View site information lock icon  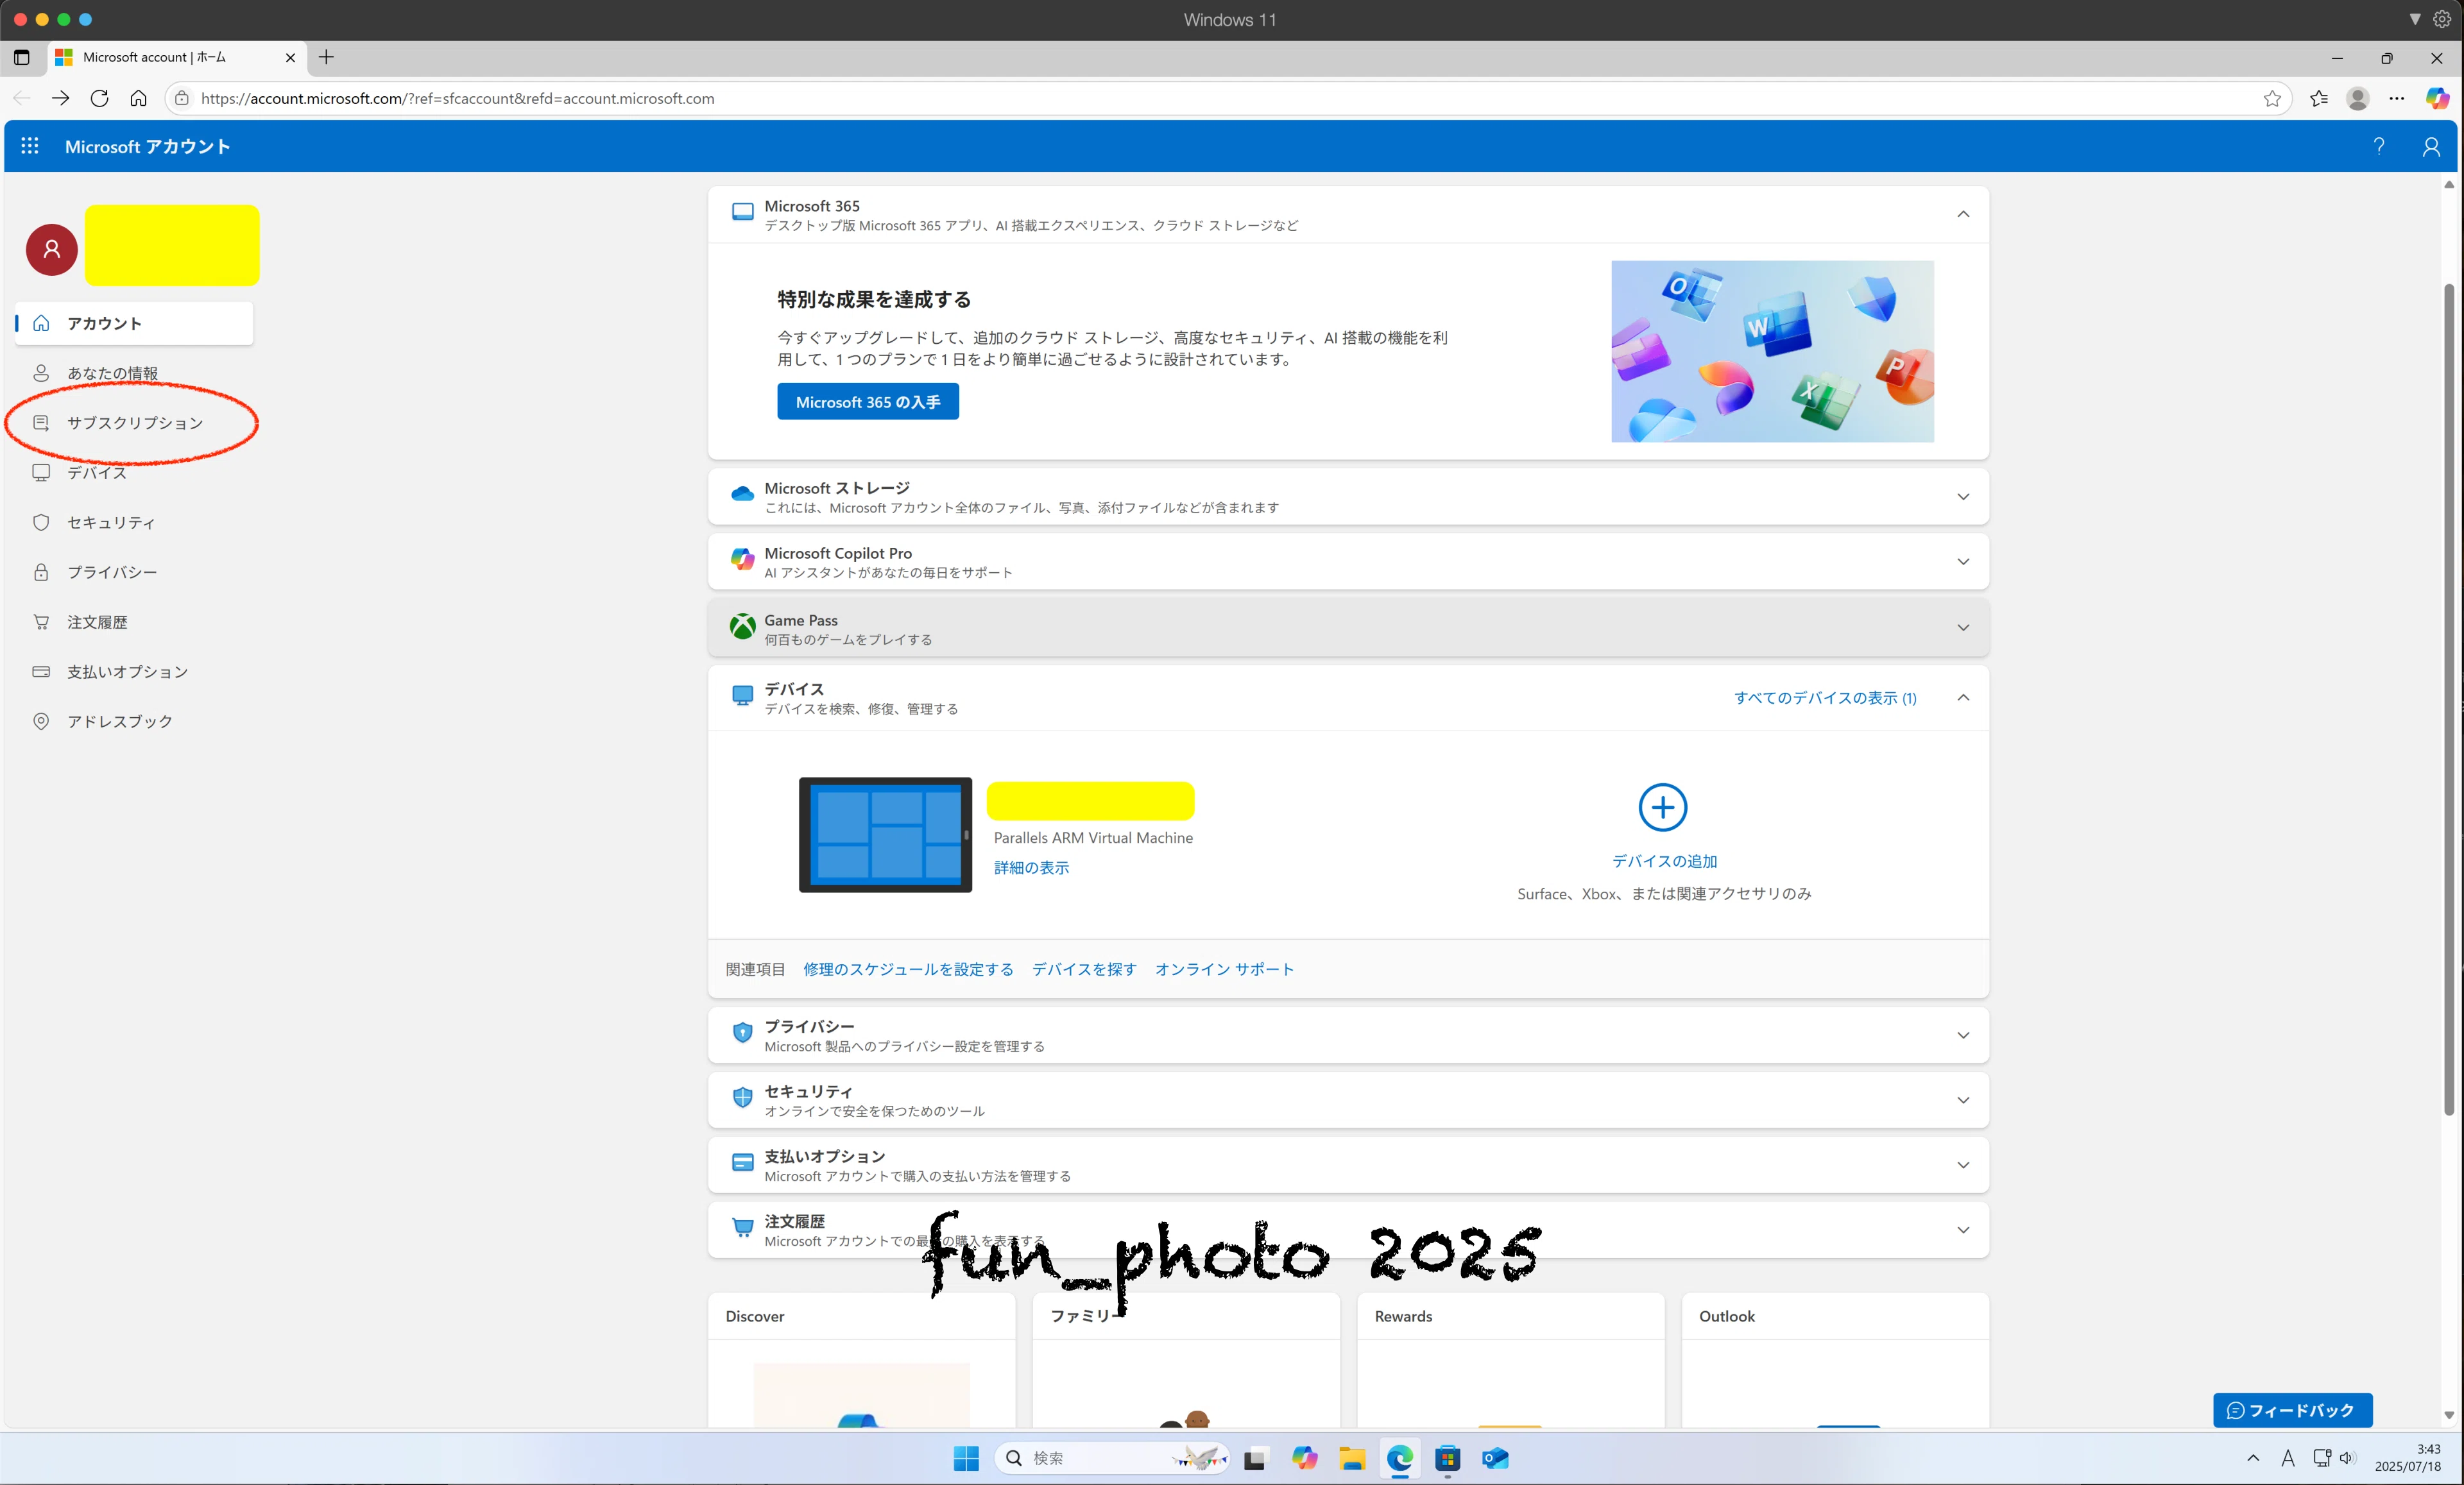pos(181,98)
